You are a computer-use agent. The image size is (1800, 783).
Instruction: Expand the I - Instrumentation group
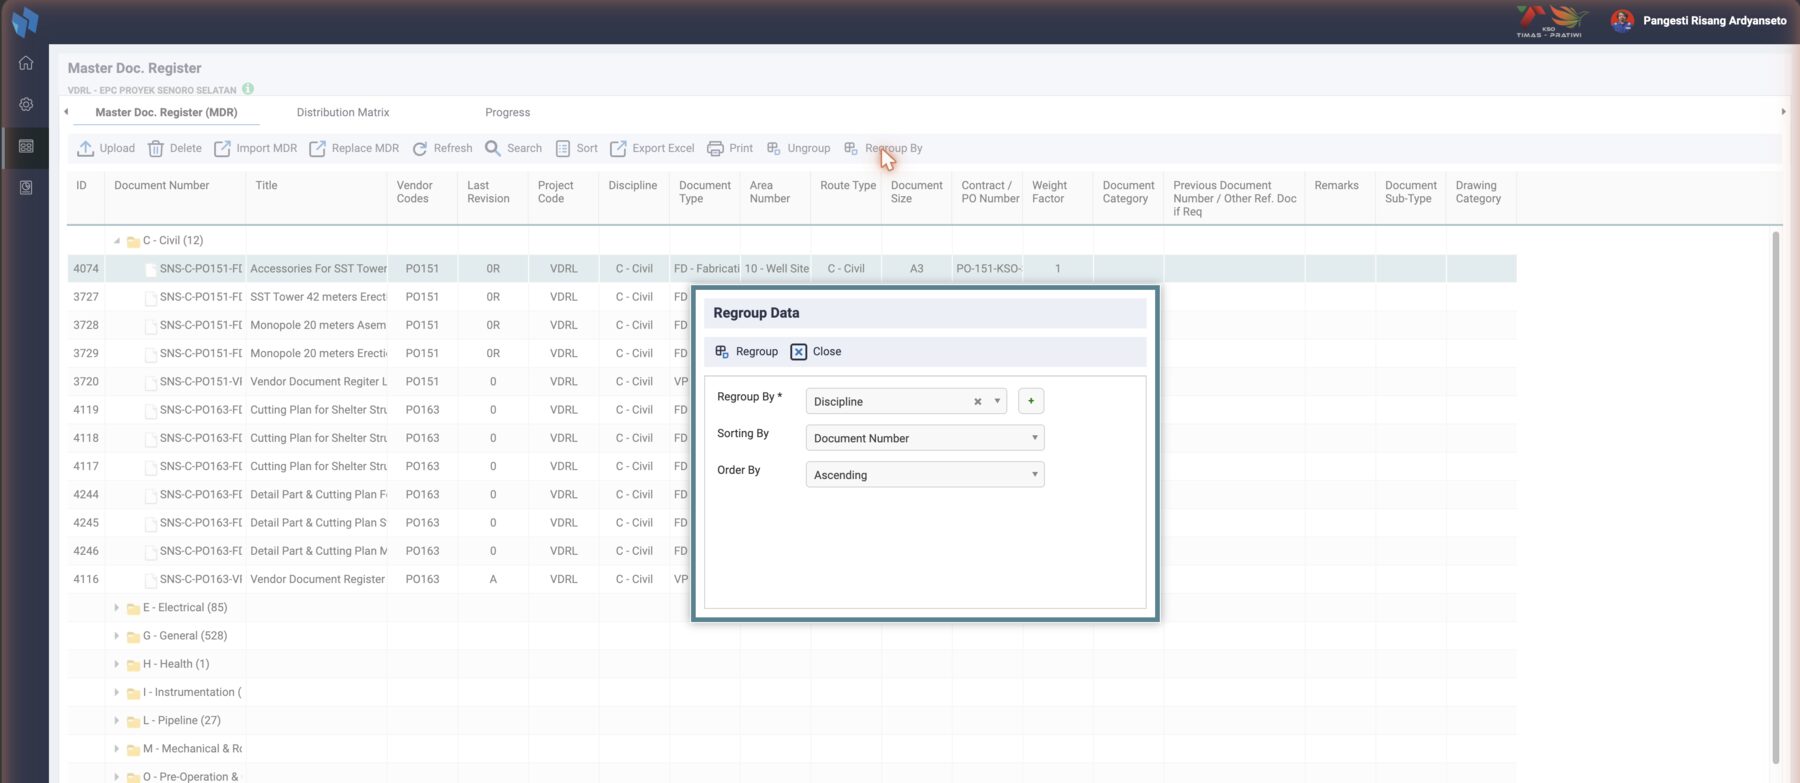[117, 692]
